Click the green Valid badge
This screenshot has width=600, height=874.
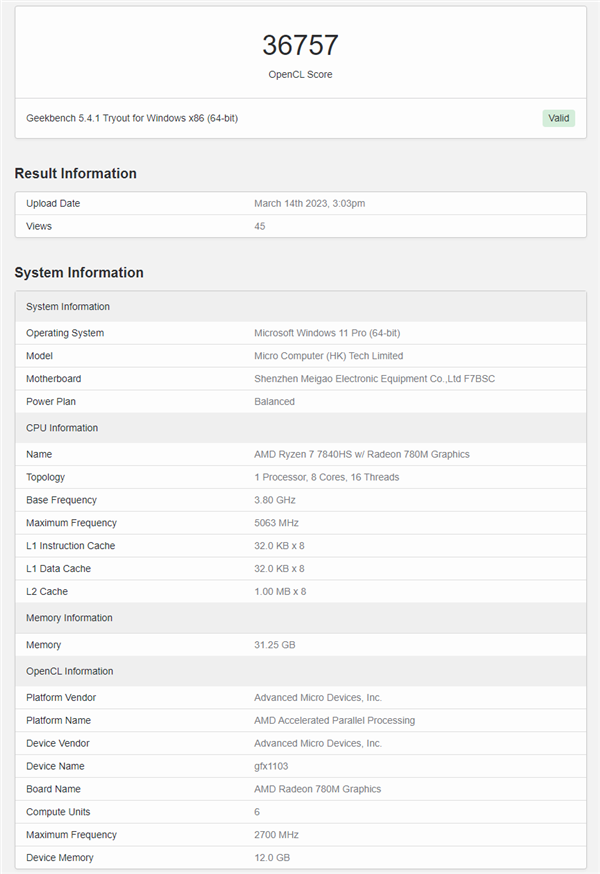pyautogui.click(x=559, y=118)
